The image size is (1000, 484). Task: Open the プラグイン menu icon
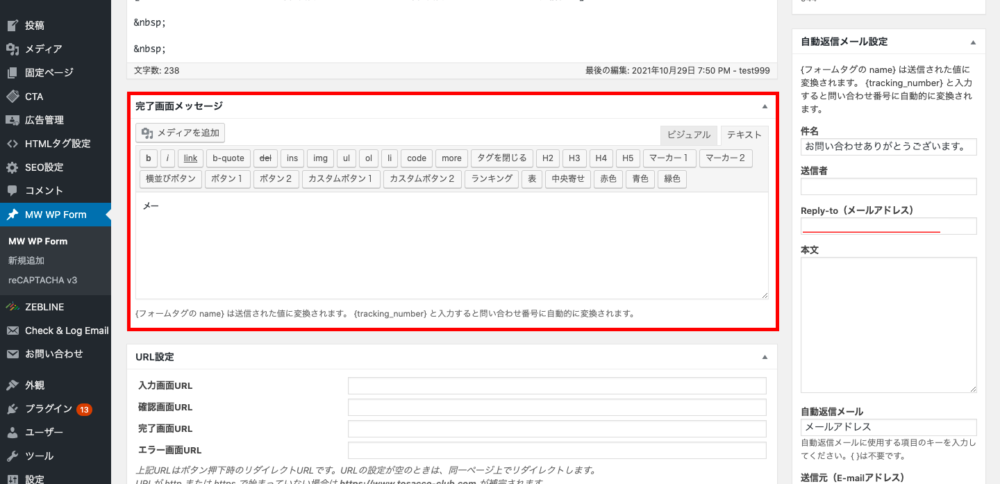tap(12, 408)
